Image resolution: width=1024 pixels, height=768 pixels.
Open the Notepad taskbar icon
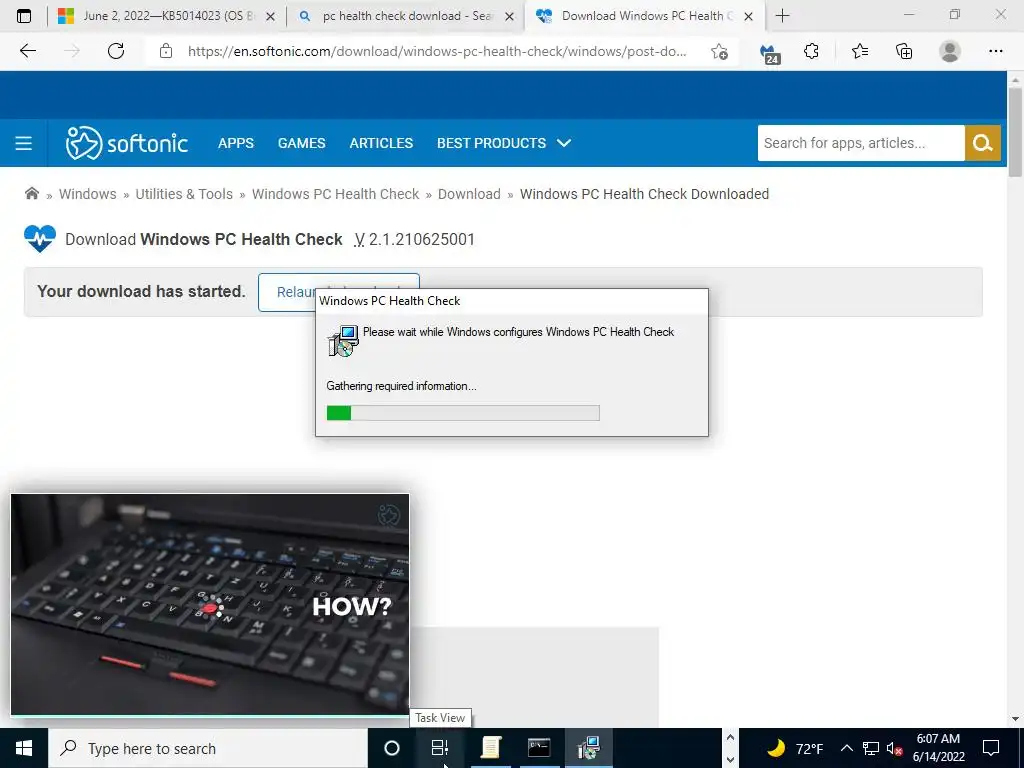490,748
